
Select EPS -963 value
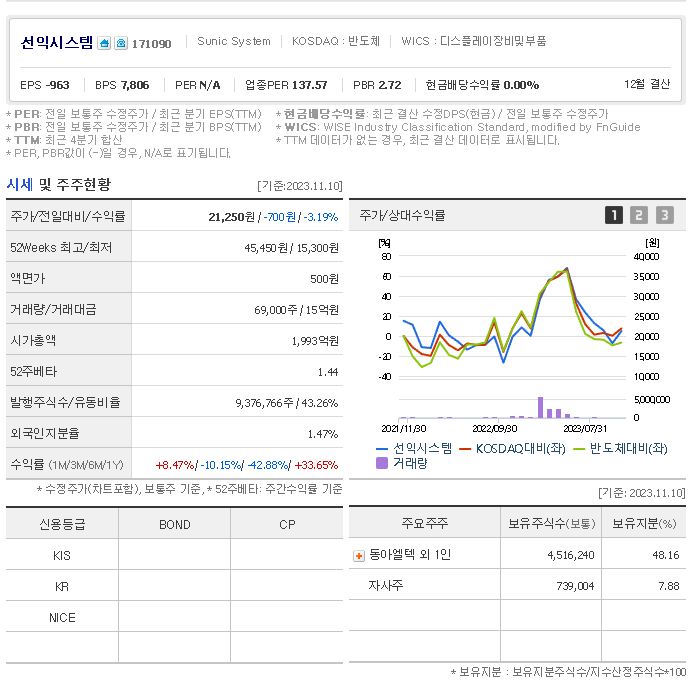click(x=45, y=85)
